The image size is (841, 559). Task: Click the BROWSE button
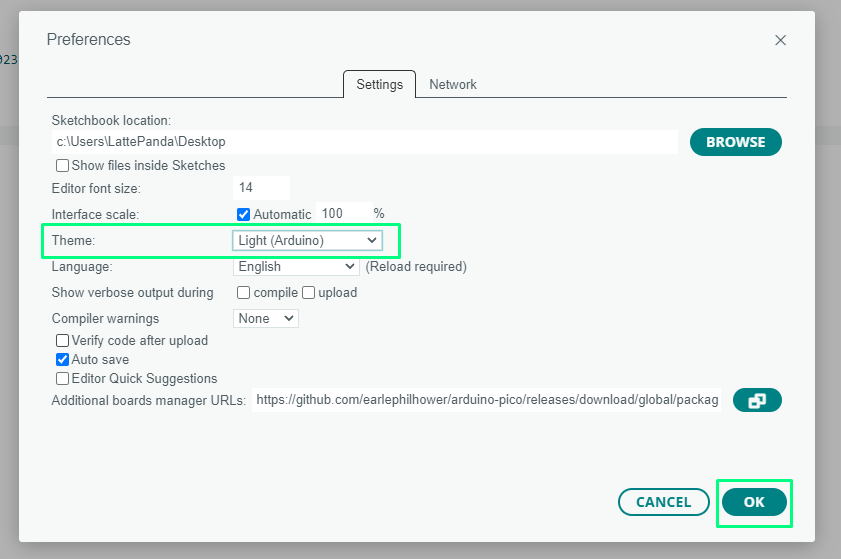(735, 142)
